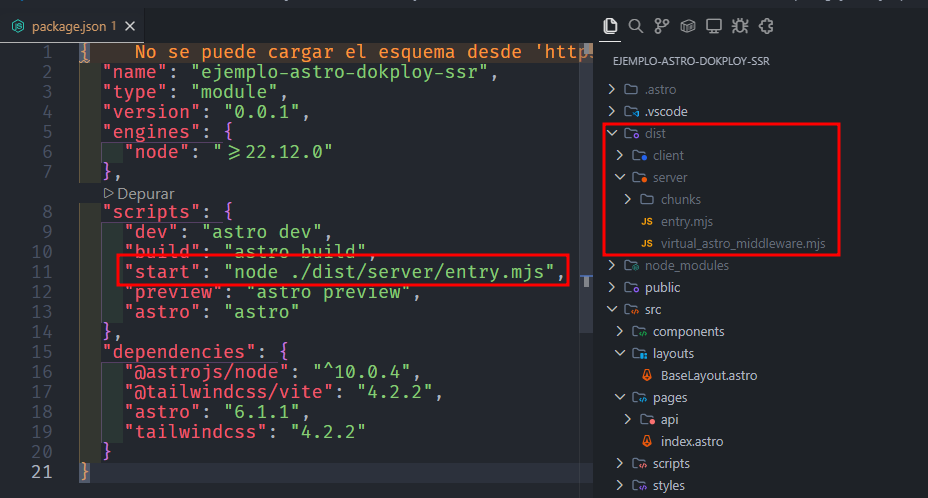Select the package.json editor tab

[x=72, y=26]
